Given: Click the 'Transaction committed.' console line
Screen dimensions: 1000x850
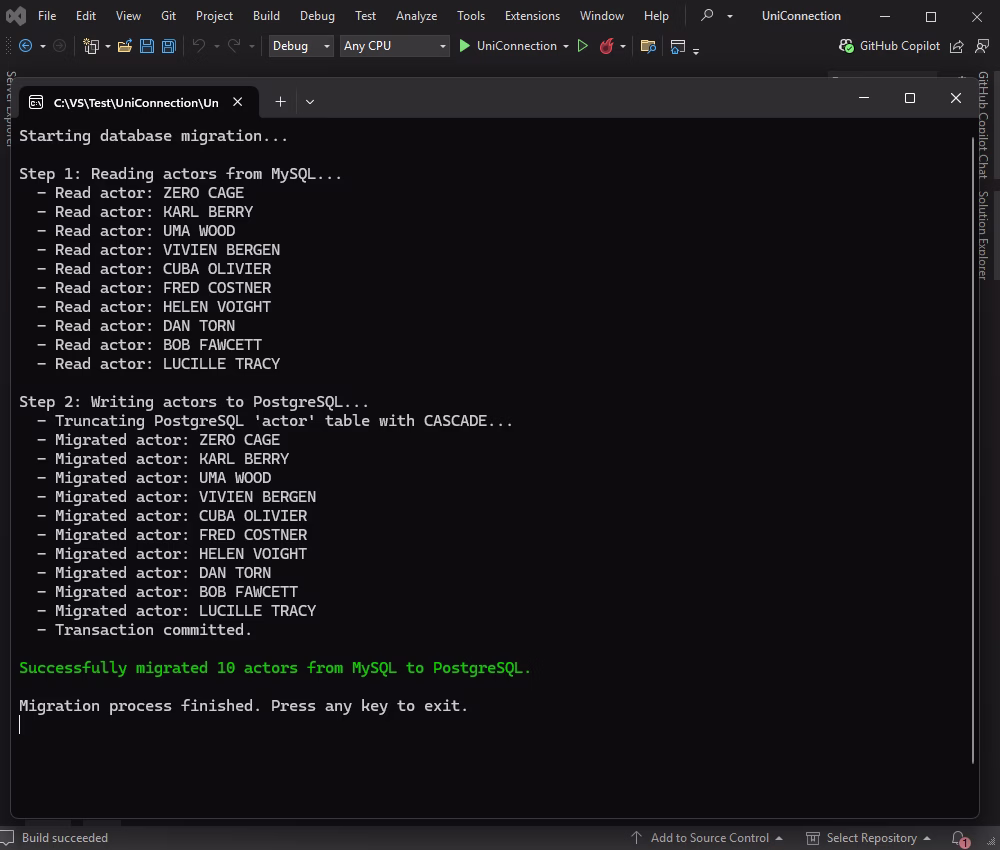Looking at the screenshot, I should coord(153,630).
